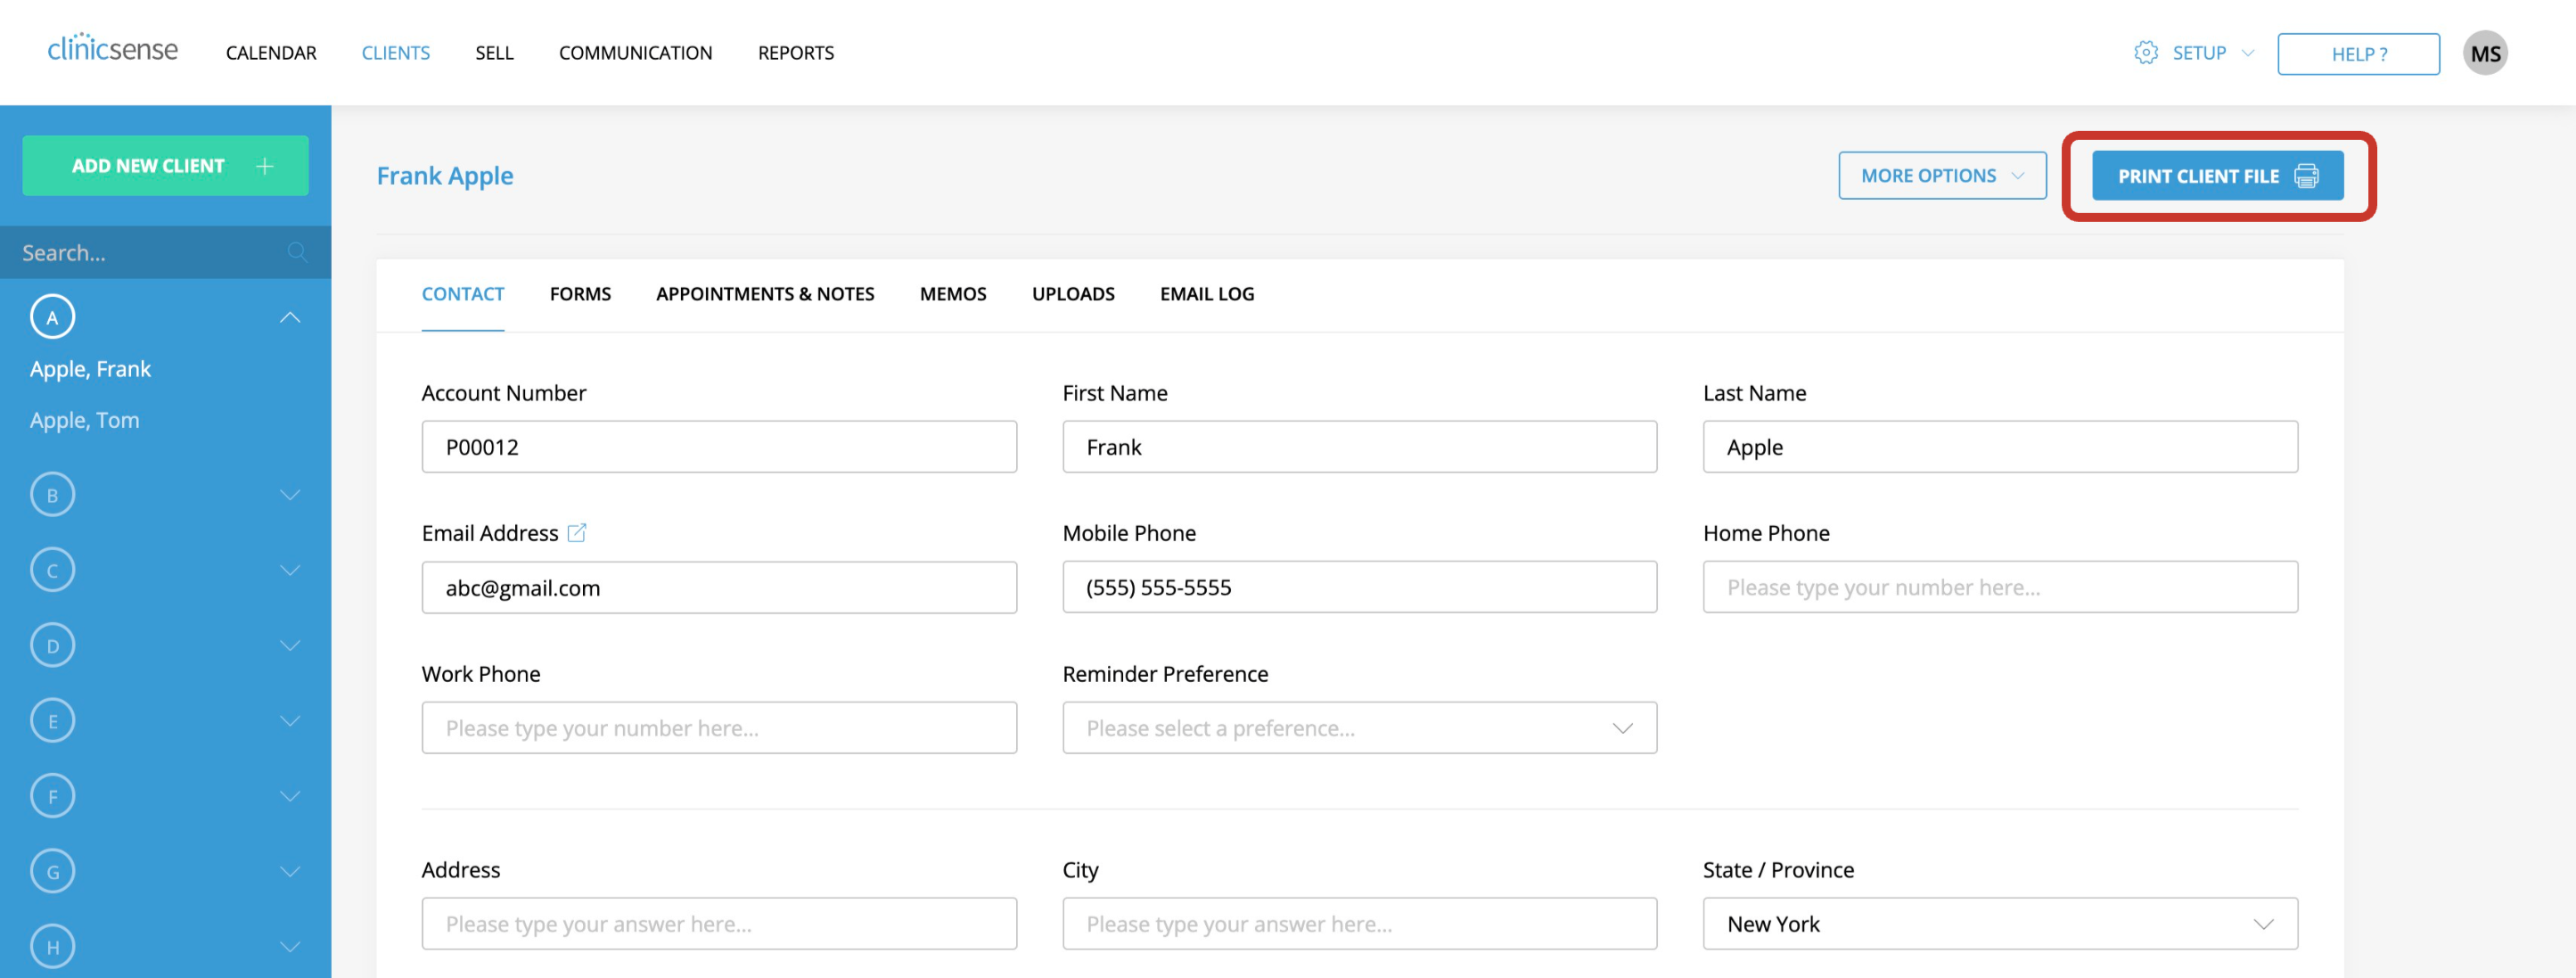
Task: Click the Help button
Action: pyautogui.click(x=2358, y=54)
